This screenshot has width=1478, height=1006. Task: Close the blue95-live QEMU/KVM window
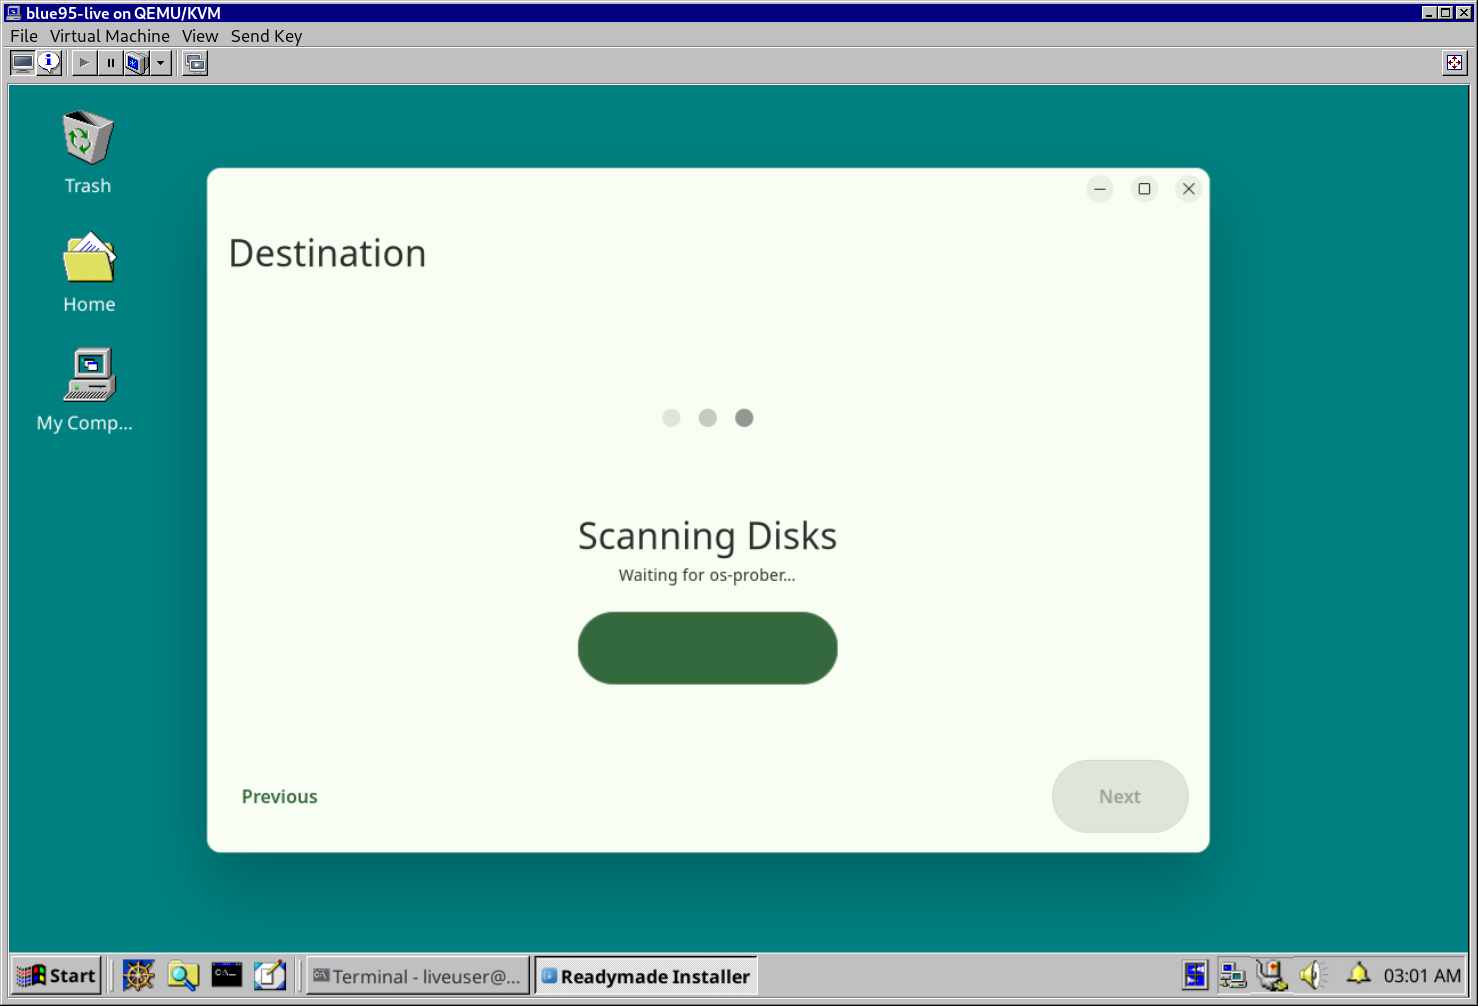(1462, 13)
